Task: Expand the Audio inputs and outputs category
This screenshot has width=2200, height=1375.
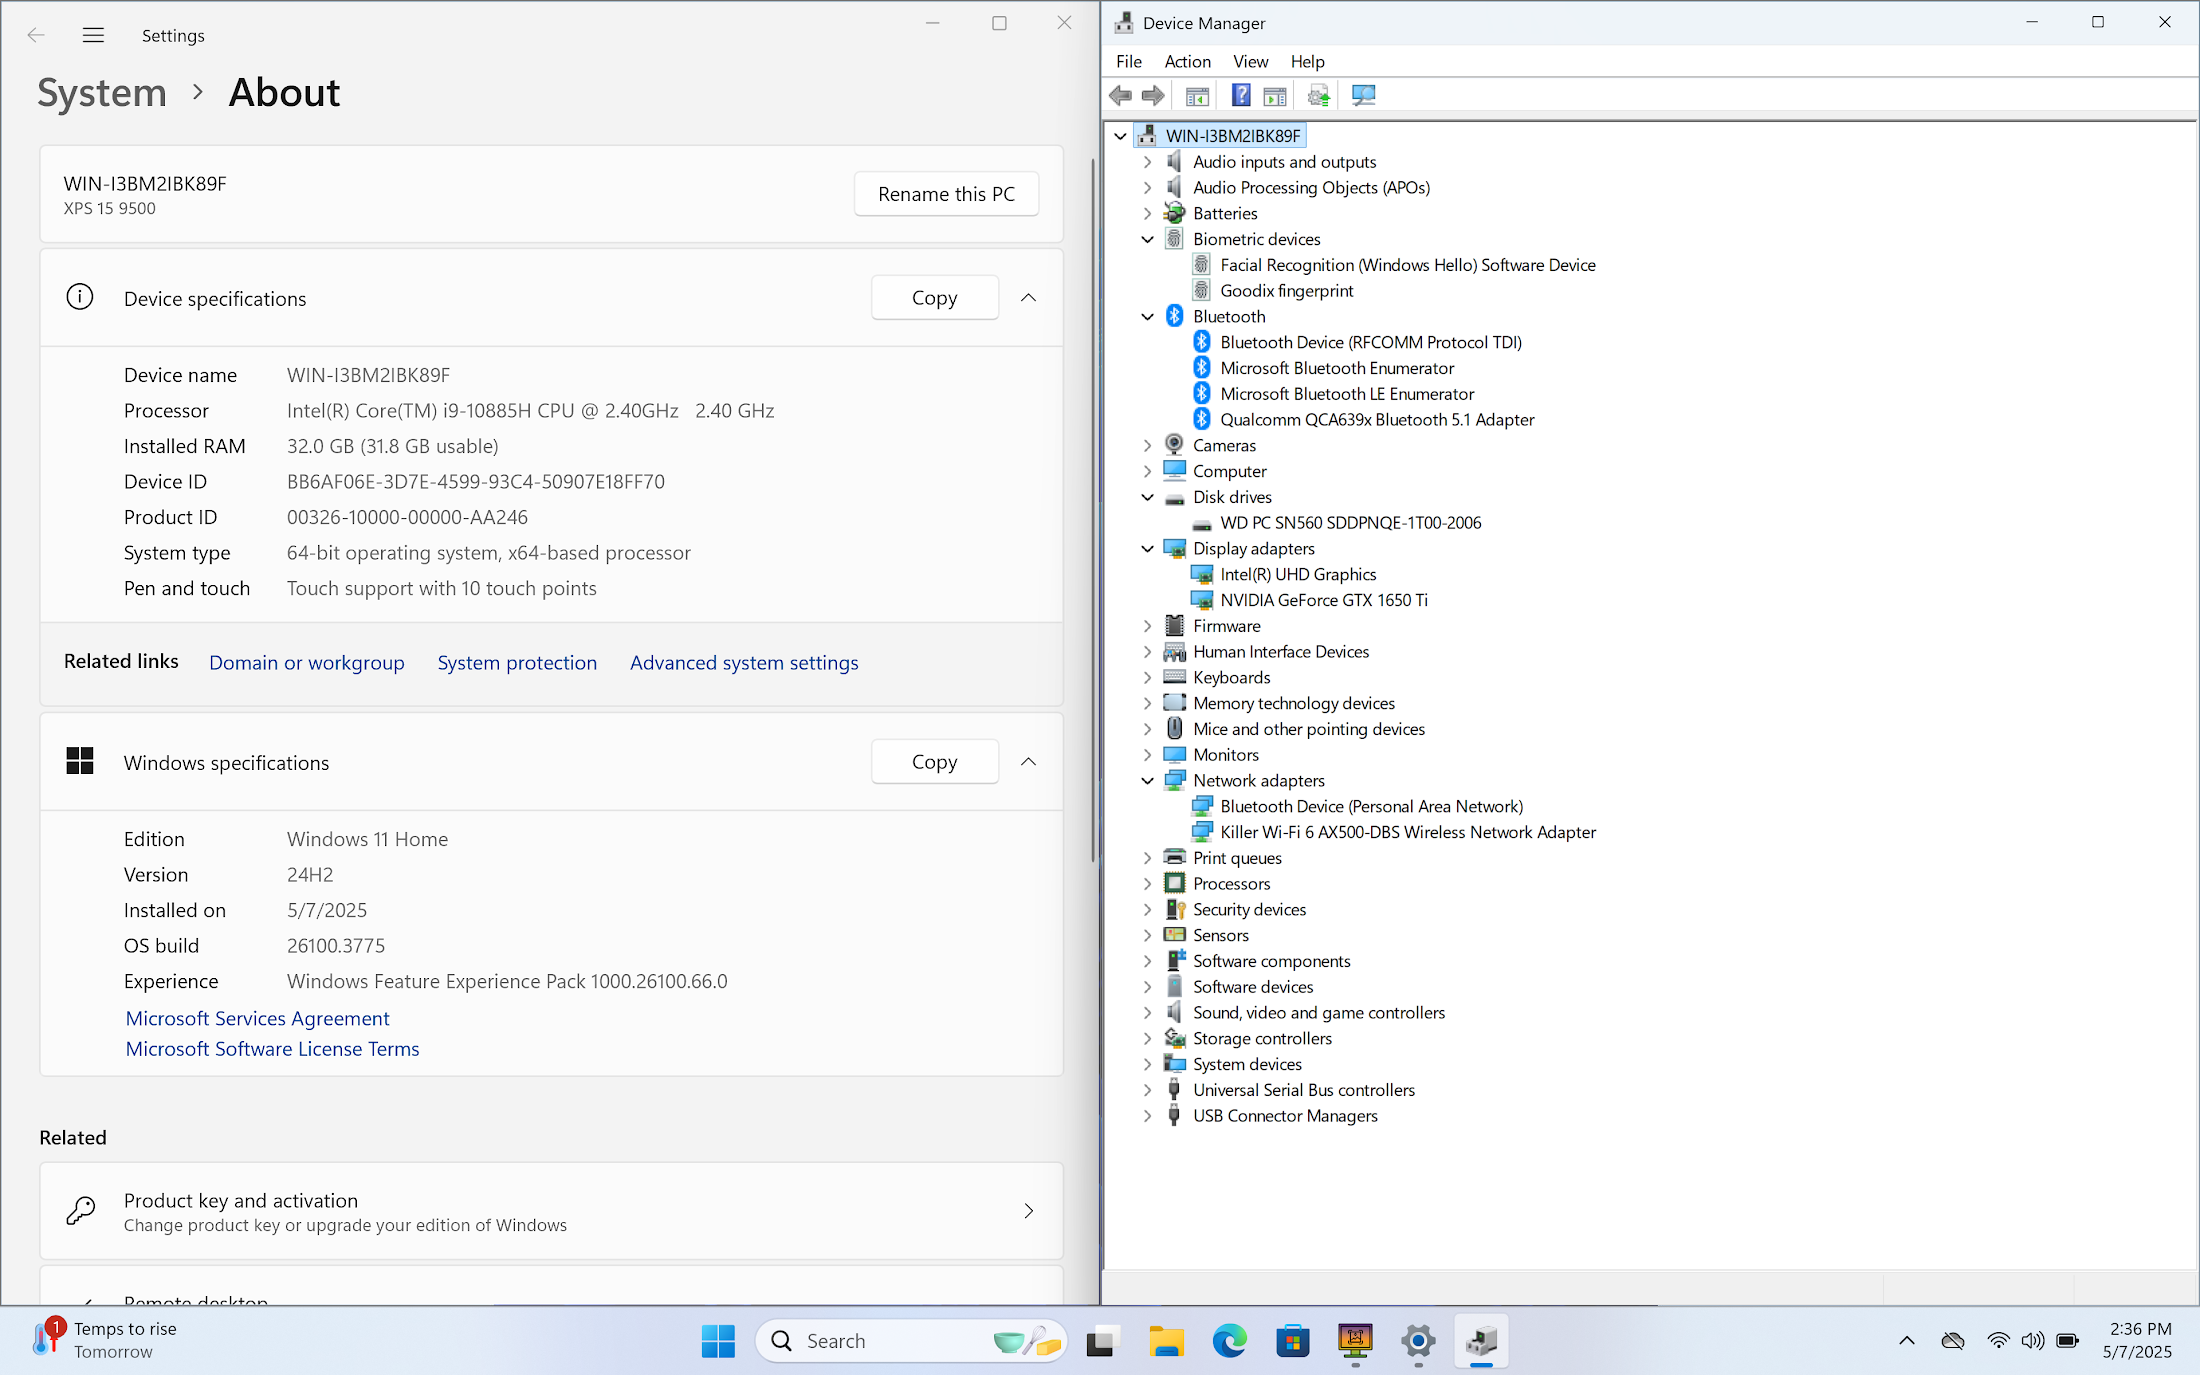Action: tap(1147, 162)
